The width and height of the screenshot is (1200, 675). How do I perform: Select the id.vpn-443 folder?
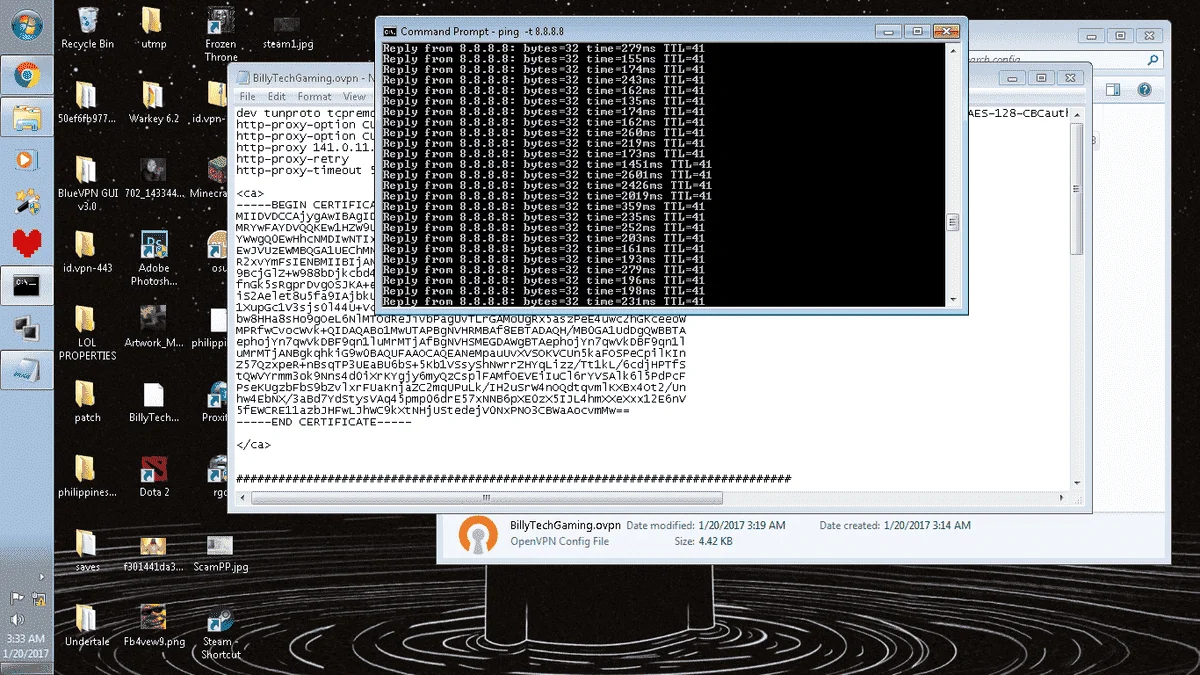pos(87,251)
